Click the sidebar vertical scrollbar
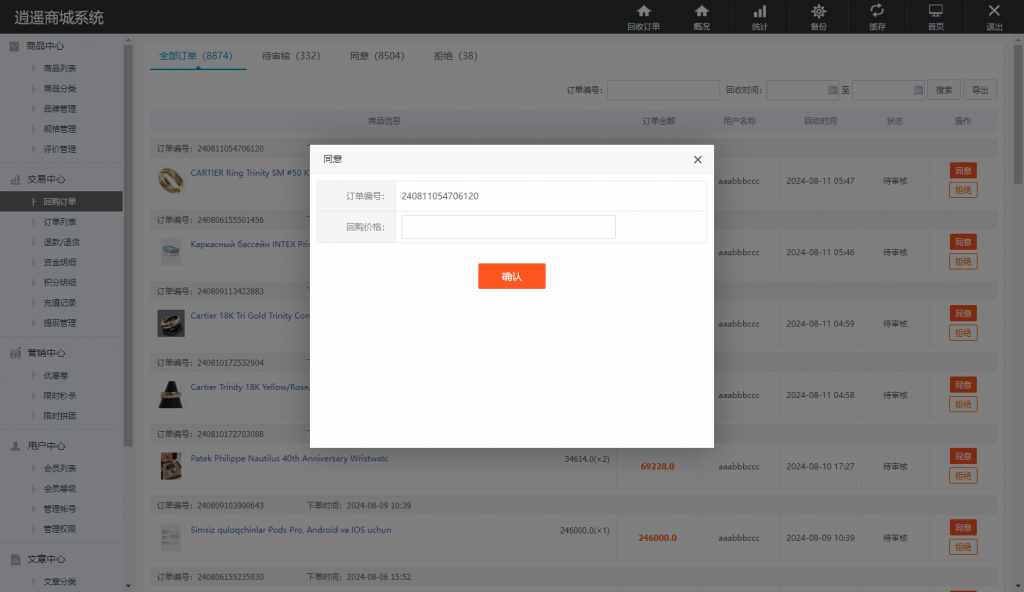This screenshot has width=1024, height=592. (128, 245)
